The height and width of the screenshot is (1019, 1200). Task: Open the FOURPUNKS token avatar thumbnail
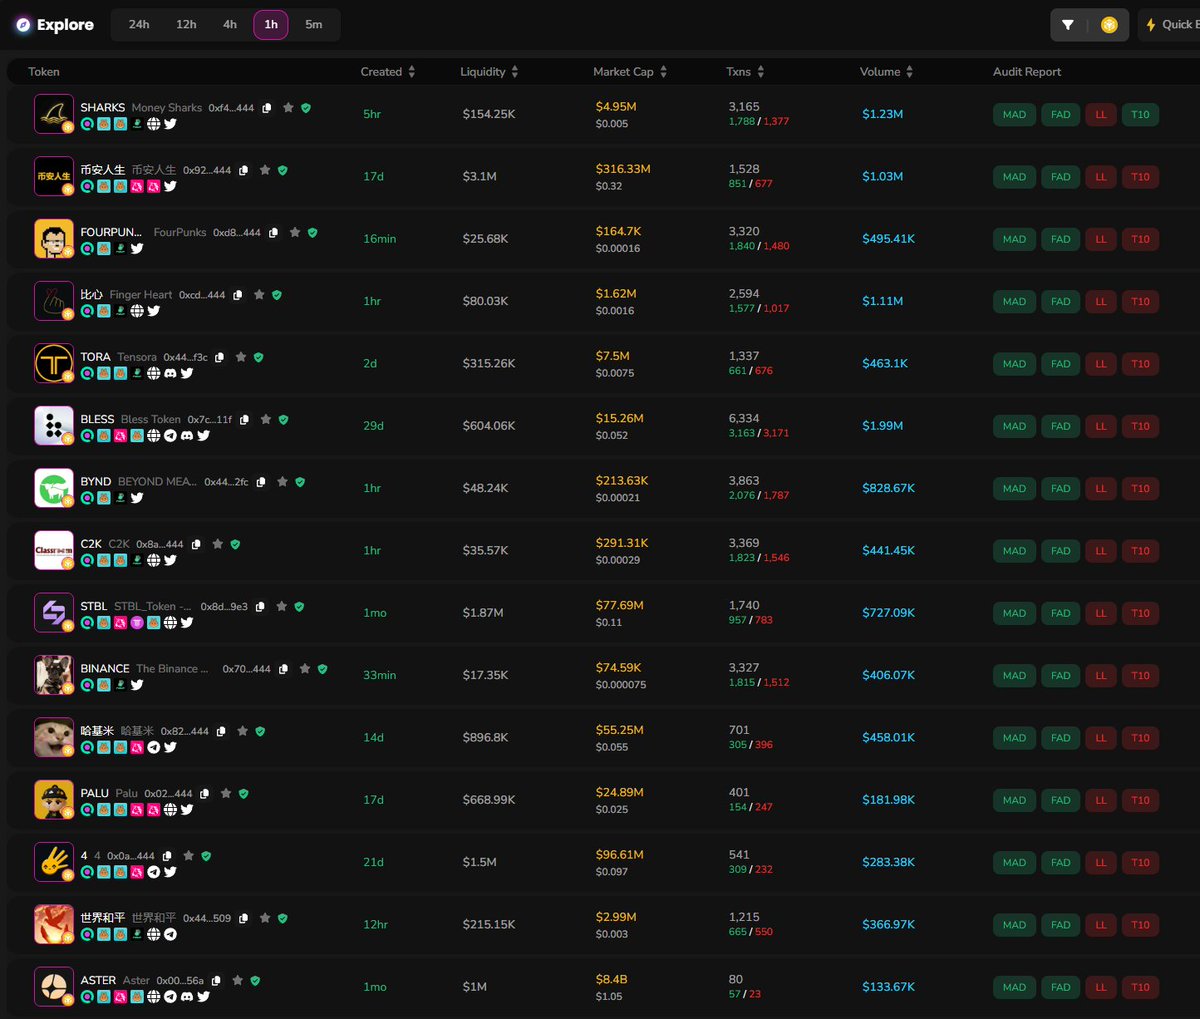pyautogui.click(x=54, y=239)
